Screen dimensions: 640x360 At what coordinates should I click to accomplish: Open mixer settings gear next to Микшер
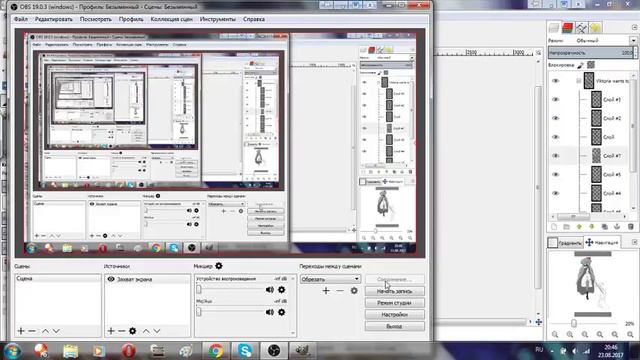point(219,266)
